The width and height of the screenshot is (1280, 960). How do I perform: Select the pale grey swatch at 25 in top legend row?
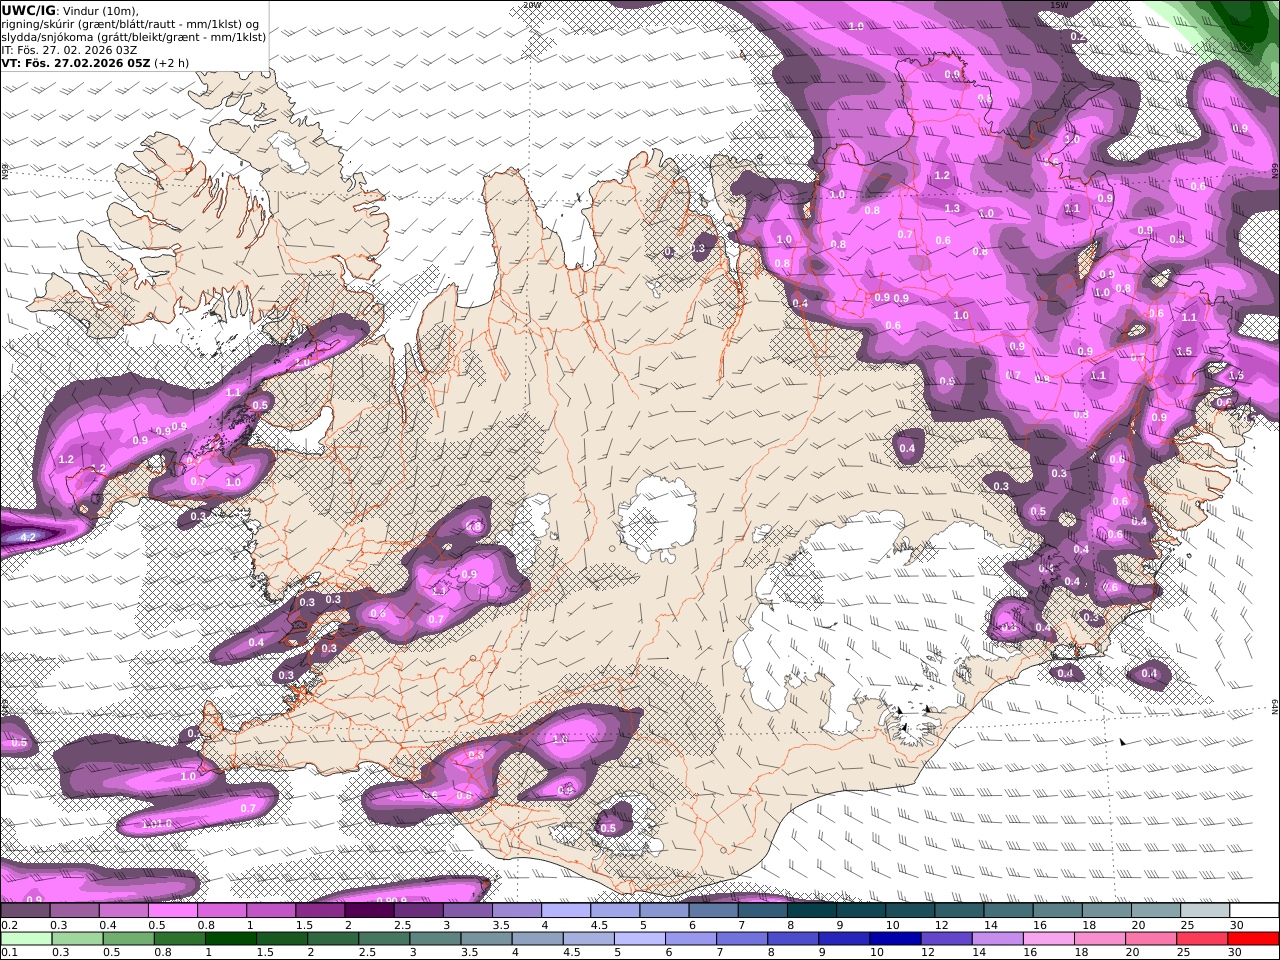(1205, 911)
